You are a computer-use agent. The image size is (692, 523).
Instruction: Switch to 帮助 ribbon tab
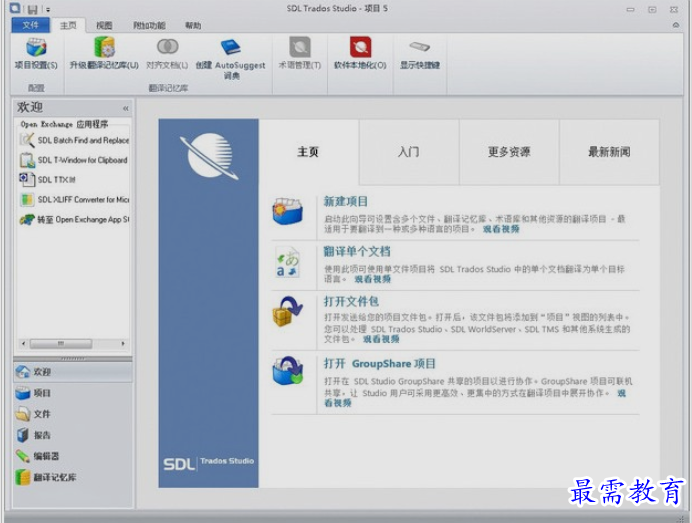coord(193,26)
